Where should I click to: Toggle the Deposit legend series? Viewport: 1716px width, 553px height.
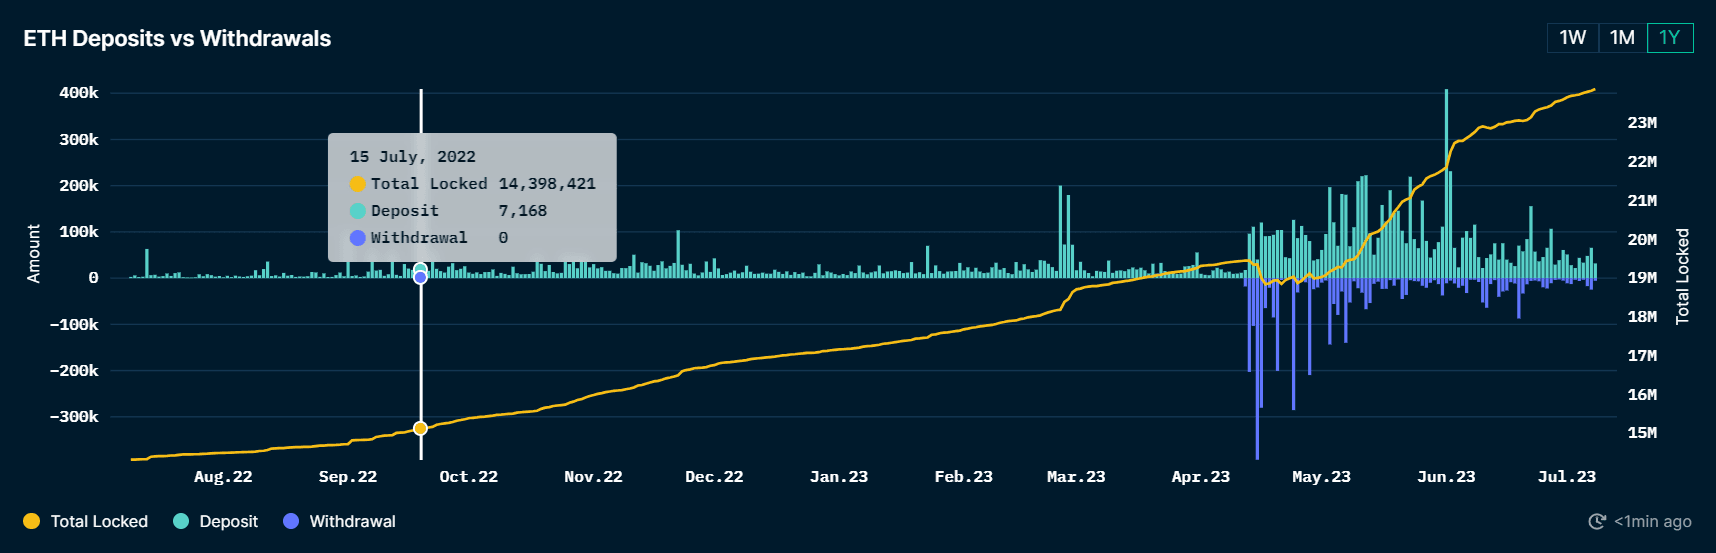coord(216,521)
